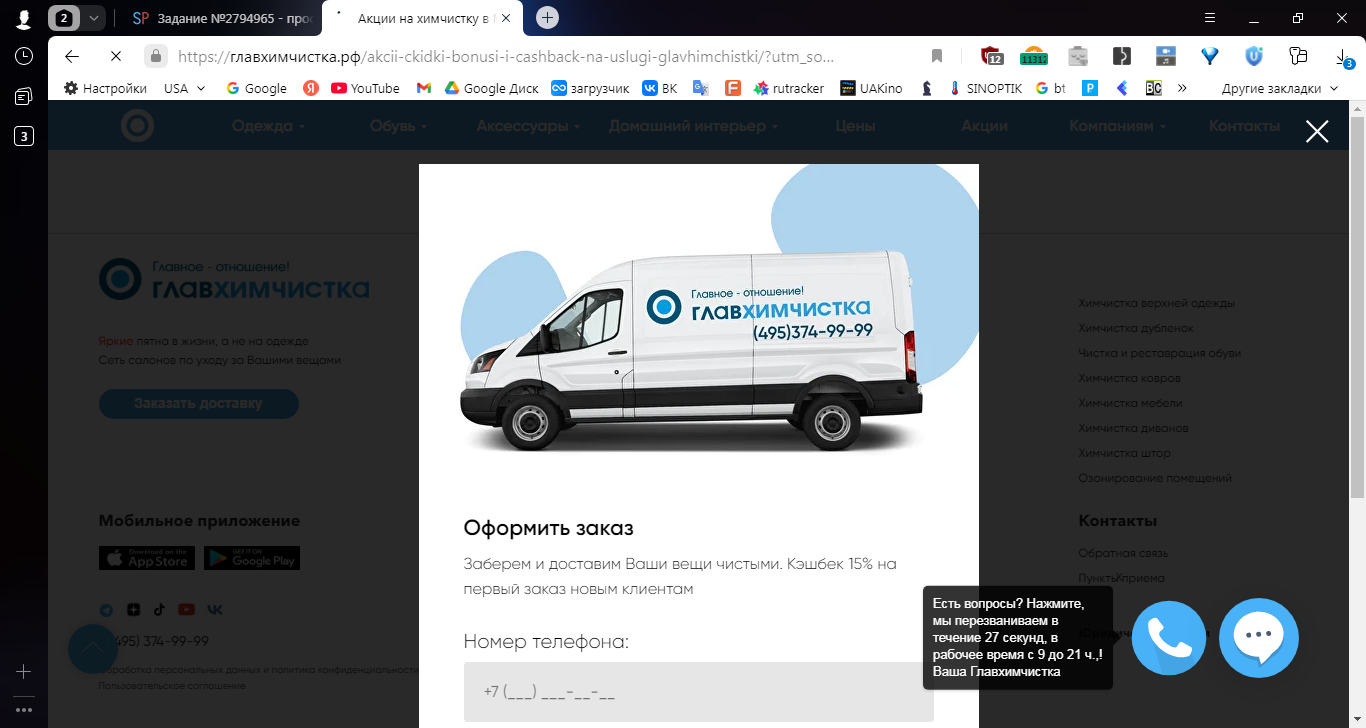This screenshot has height=728, width=1366.
Task: Open Контакты in the site navigation
Action: [1244, 126]
